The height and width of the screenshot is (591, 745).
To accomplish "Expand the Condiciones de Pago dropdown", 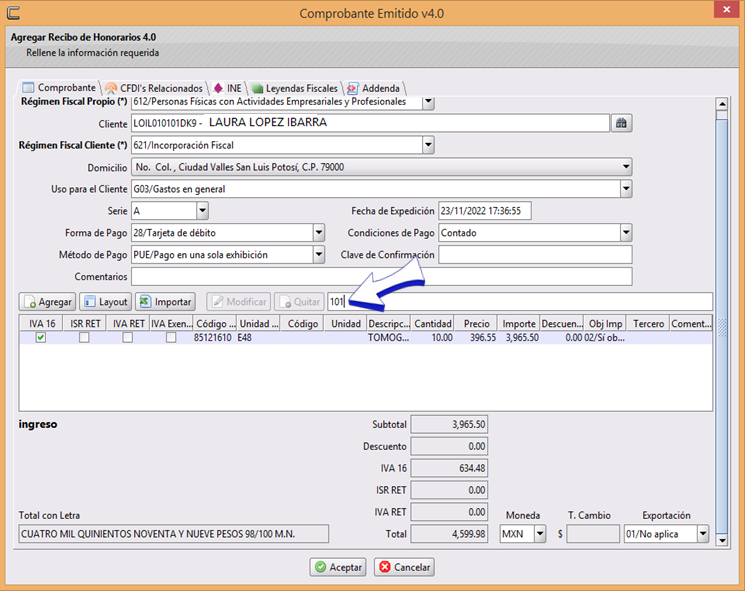I will pos(626,233).
